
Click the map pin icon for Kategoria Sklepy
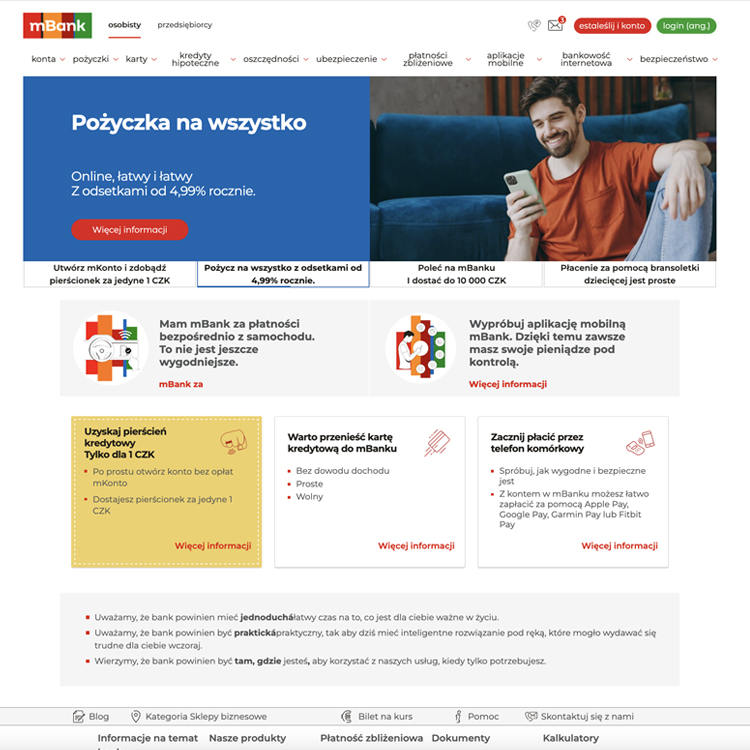click(x=136, y=716)
